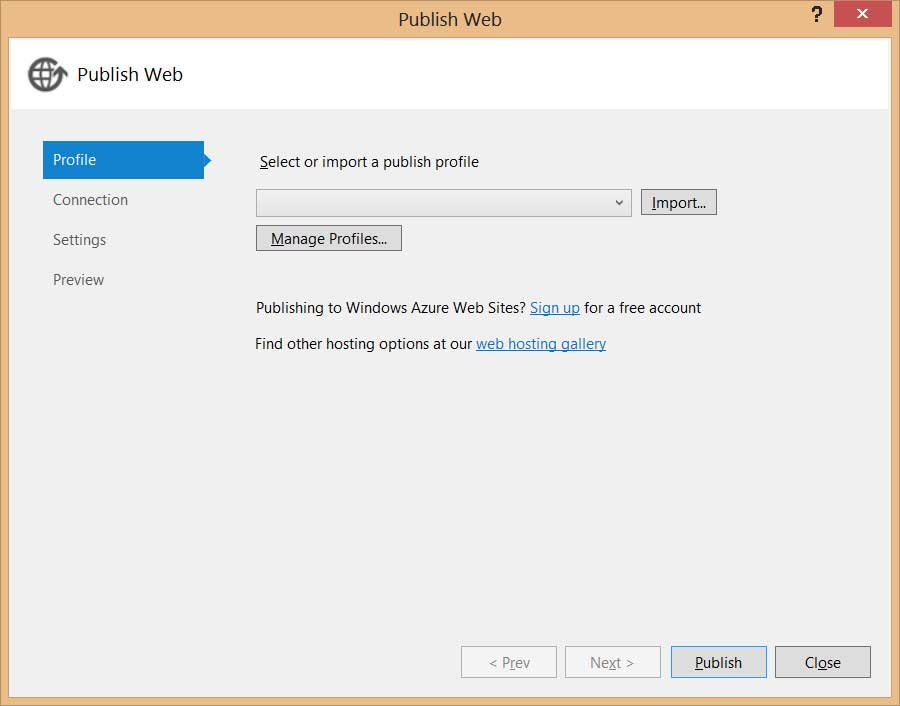Click the Publish button
This screenshot has width=900, height=706.
click(719, 662)
